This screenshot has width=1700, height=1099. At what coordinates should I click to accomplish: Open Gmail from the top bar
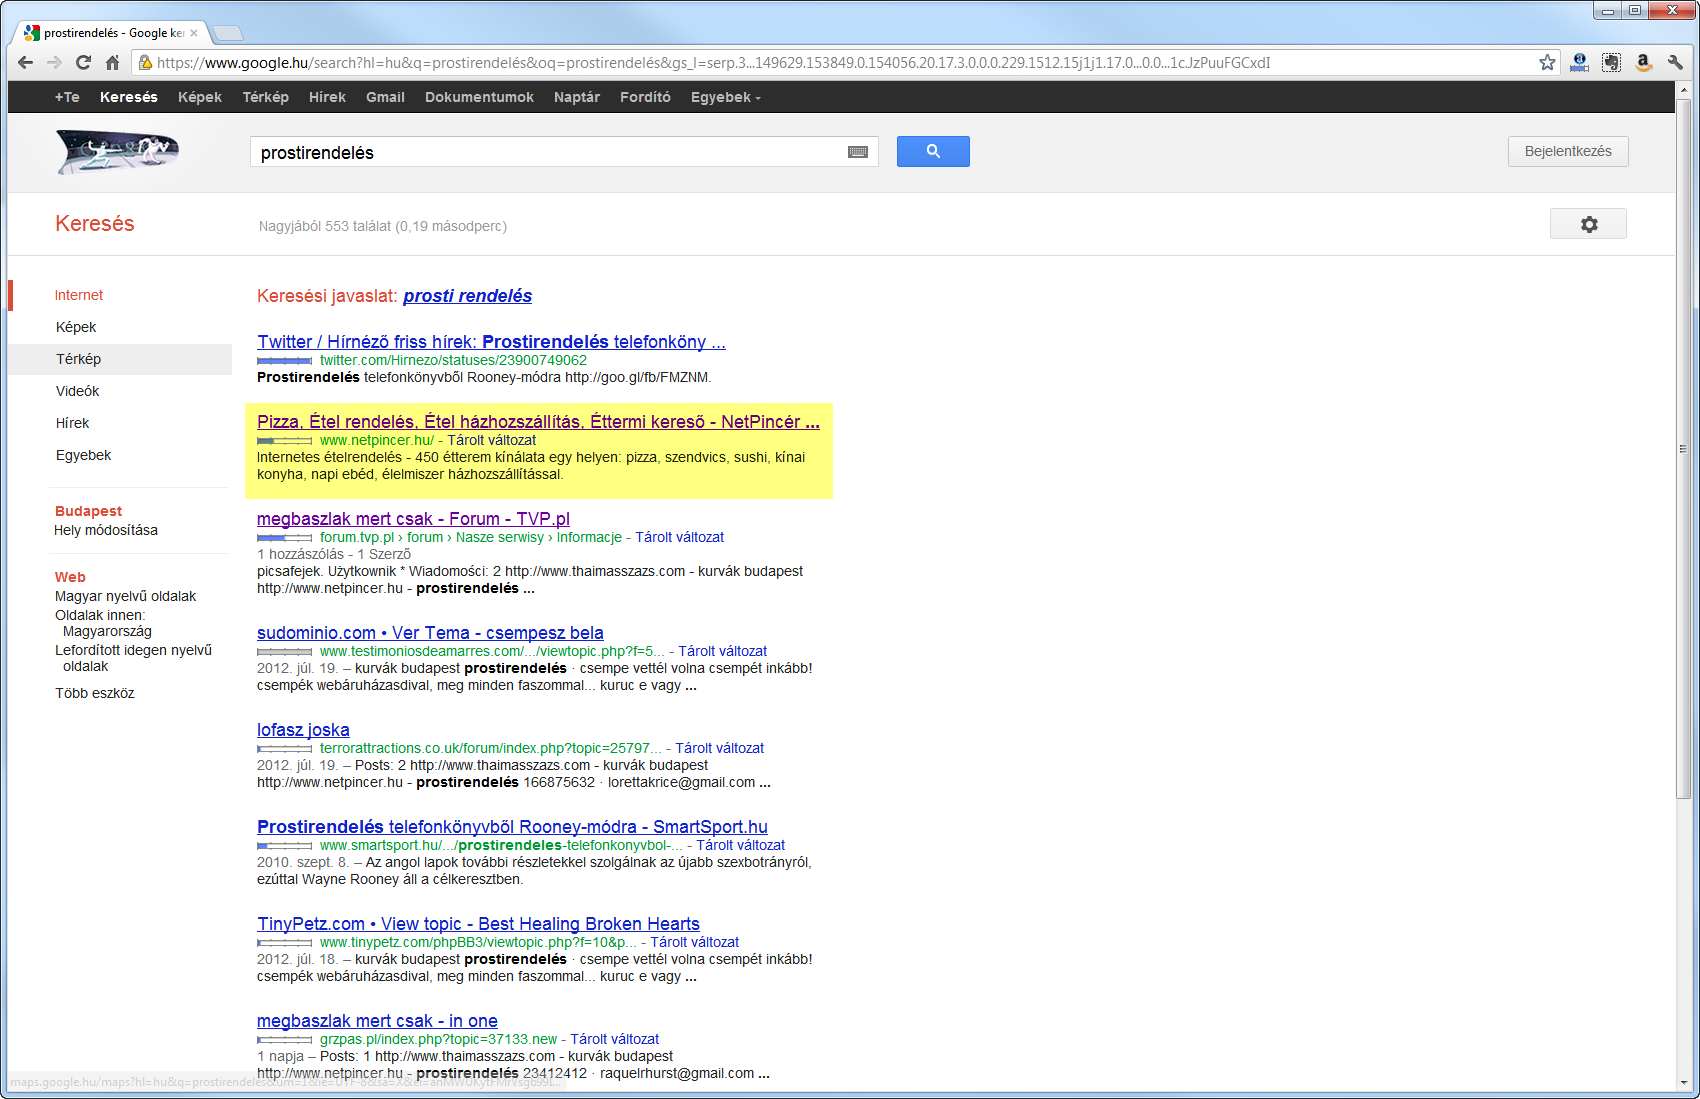pos(385,97)
